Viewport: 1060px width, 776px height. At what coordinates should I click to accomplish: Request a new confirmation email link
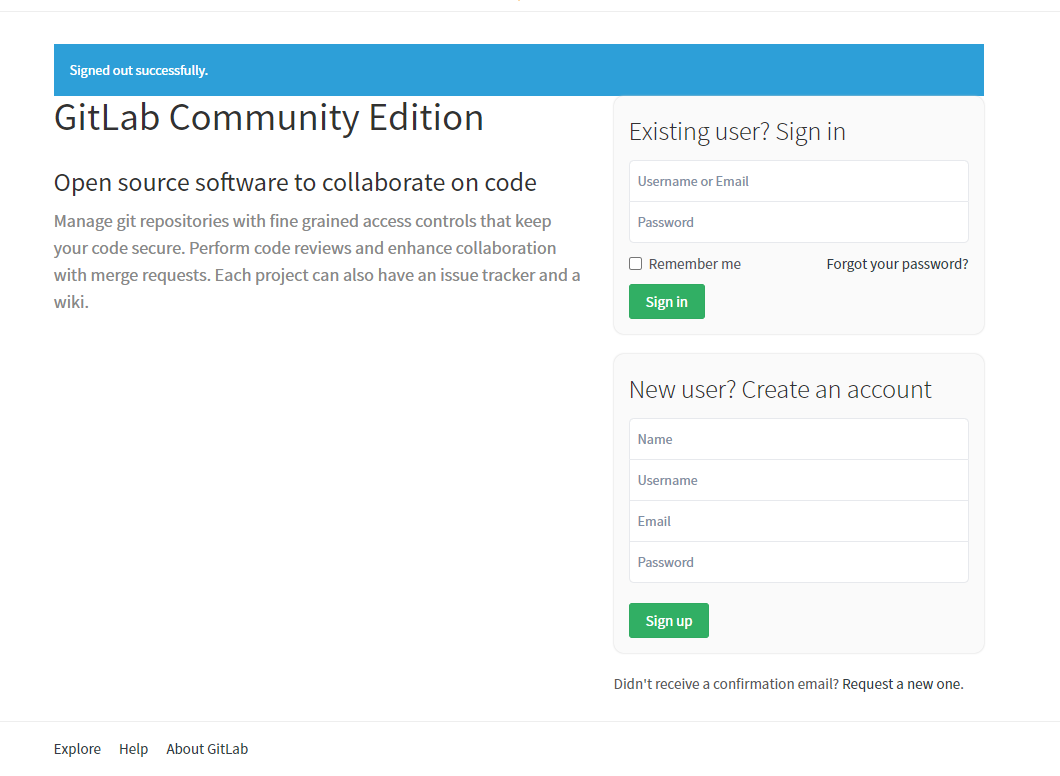(x=902, y=684)
